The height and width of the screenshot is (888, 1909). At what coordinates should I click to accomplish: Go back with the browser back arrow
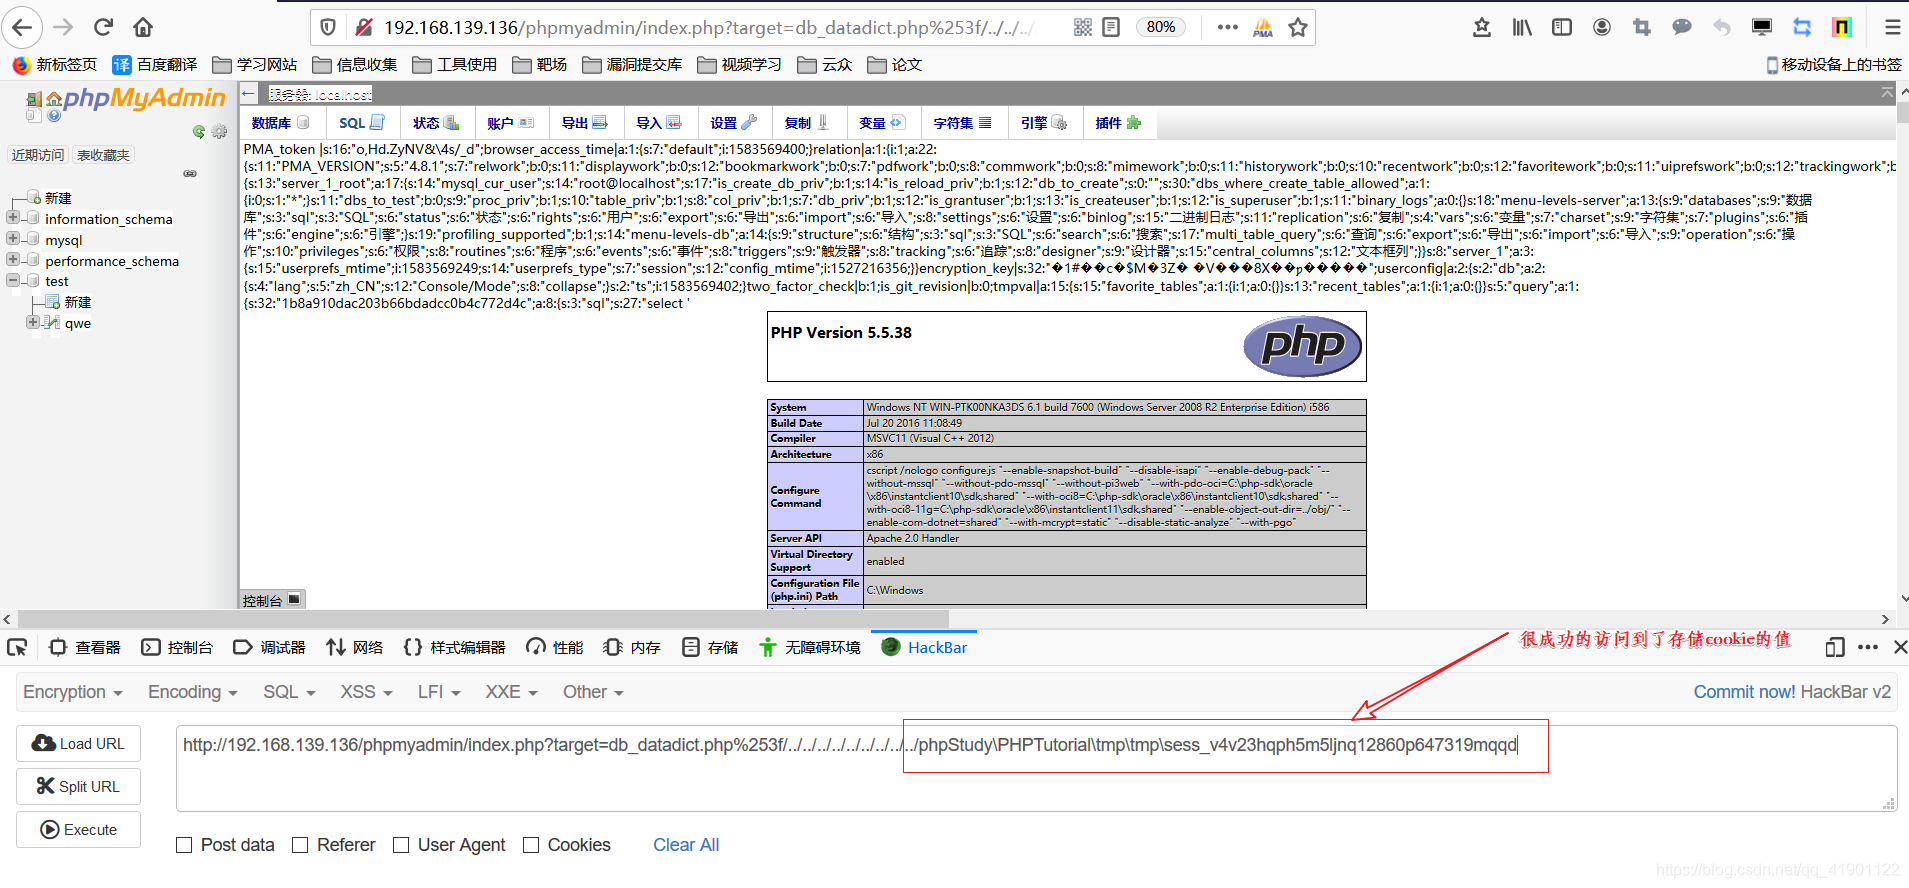pos(22,27)
